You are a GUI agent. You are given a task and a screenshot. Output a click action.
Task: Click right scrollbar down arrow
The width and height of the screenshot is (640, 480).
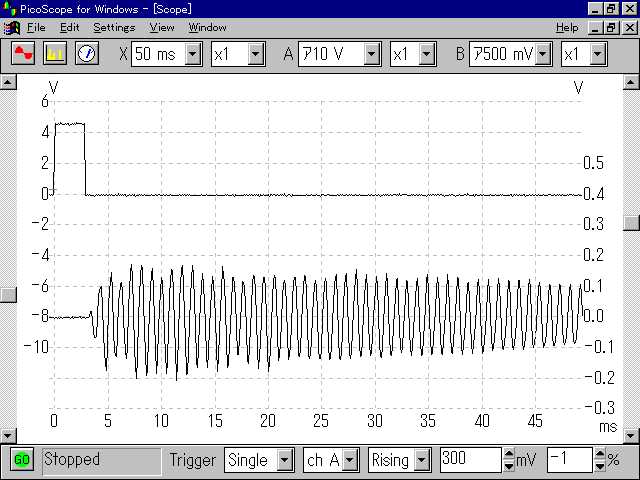(631, 436)
